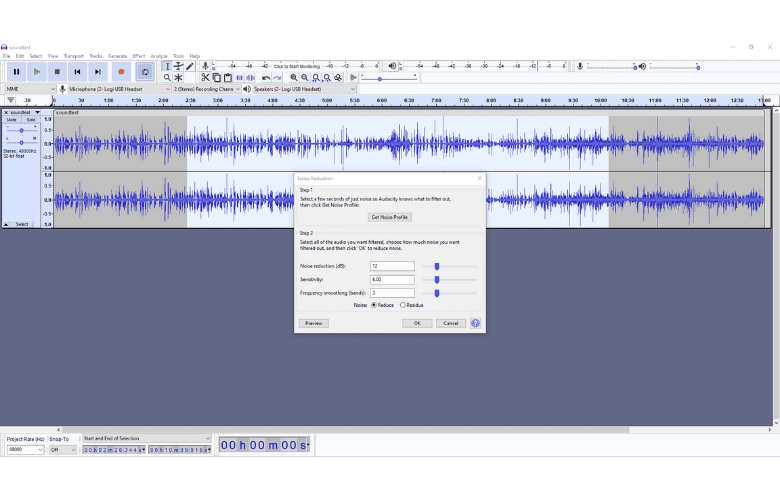Open the soundtest track name menu
780x500 pixels.
click(23, 112)
